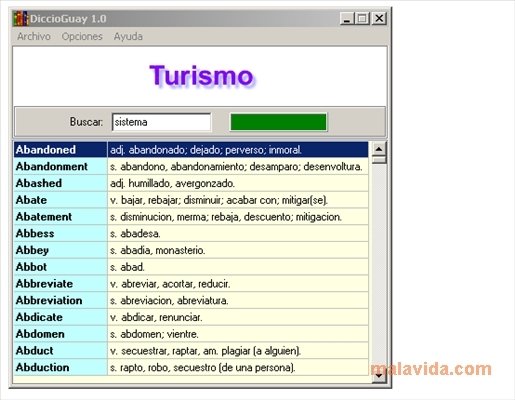This screenshot has width=515, height=400.
Task: Close the DiccioGuay window
Action: coord(379,18)
